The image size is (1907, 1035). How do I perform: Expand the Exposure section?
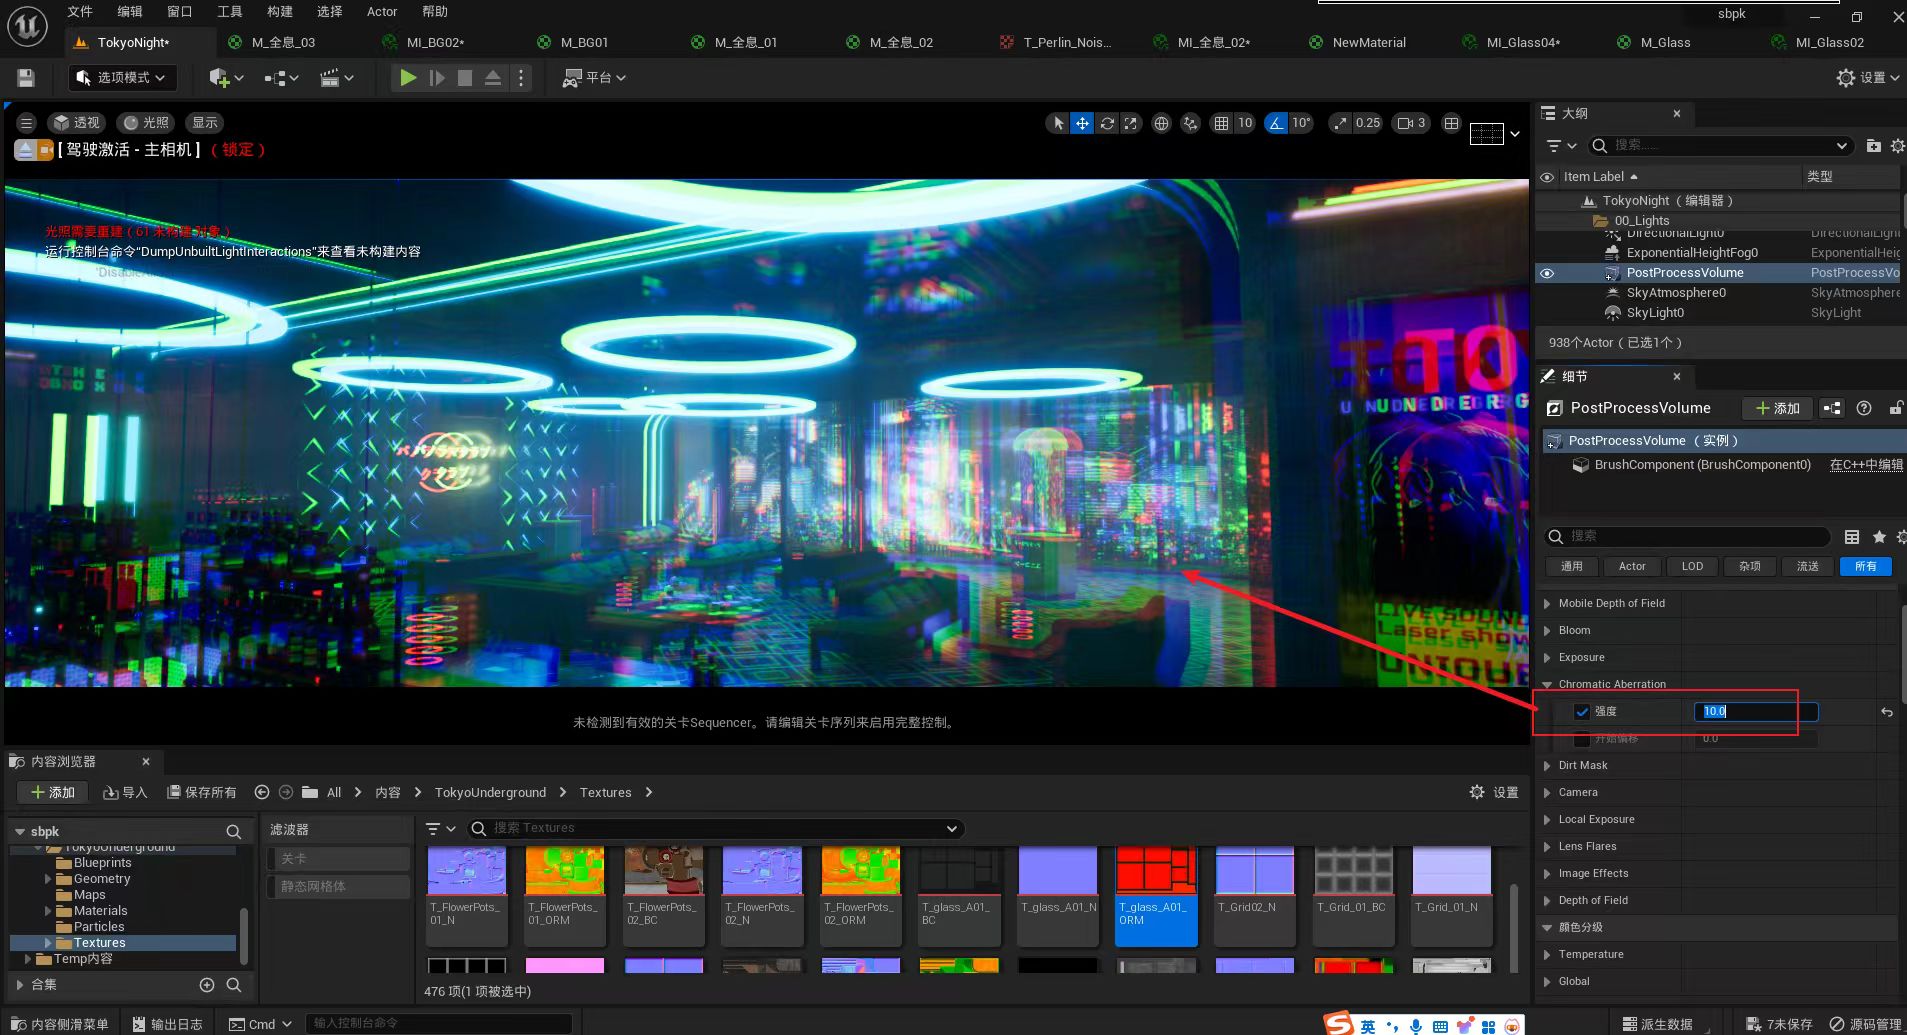[x=1547, y=658]
